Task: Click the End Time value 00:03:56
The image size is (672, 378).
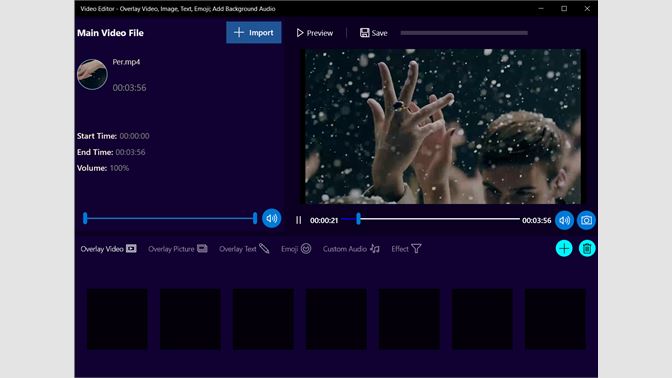Action: tap(130, 152)
